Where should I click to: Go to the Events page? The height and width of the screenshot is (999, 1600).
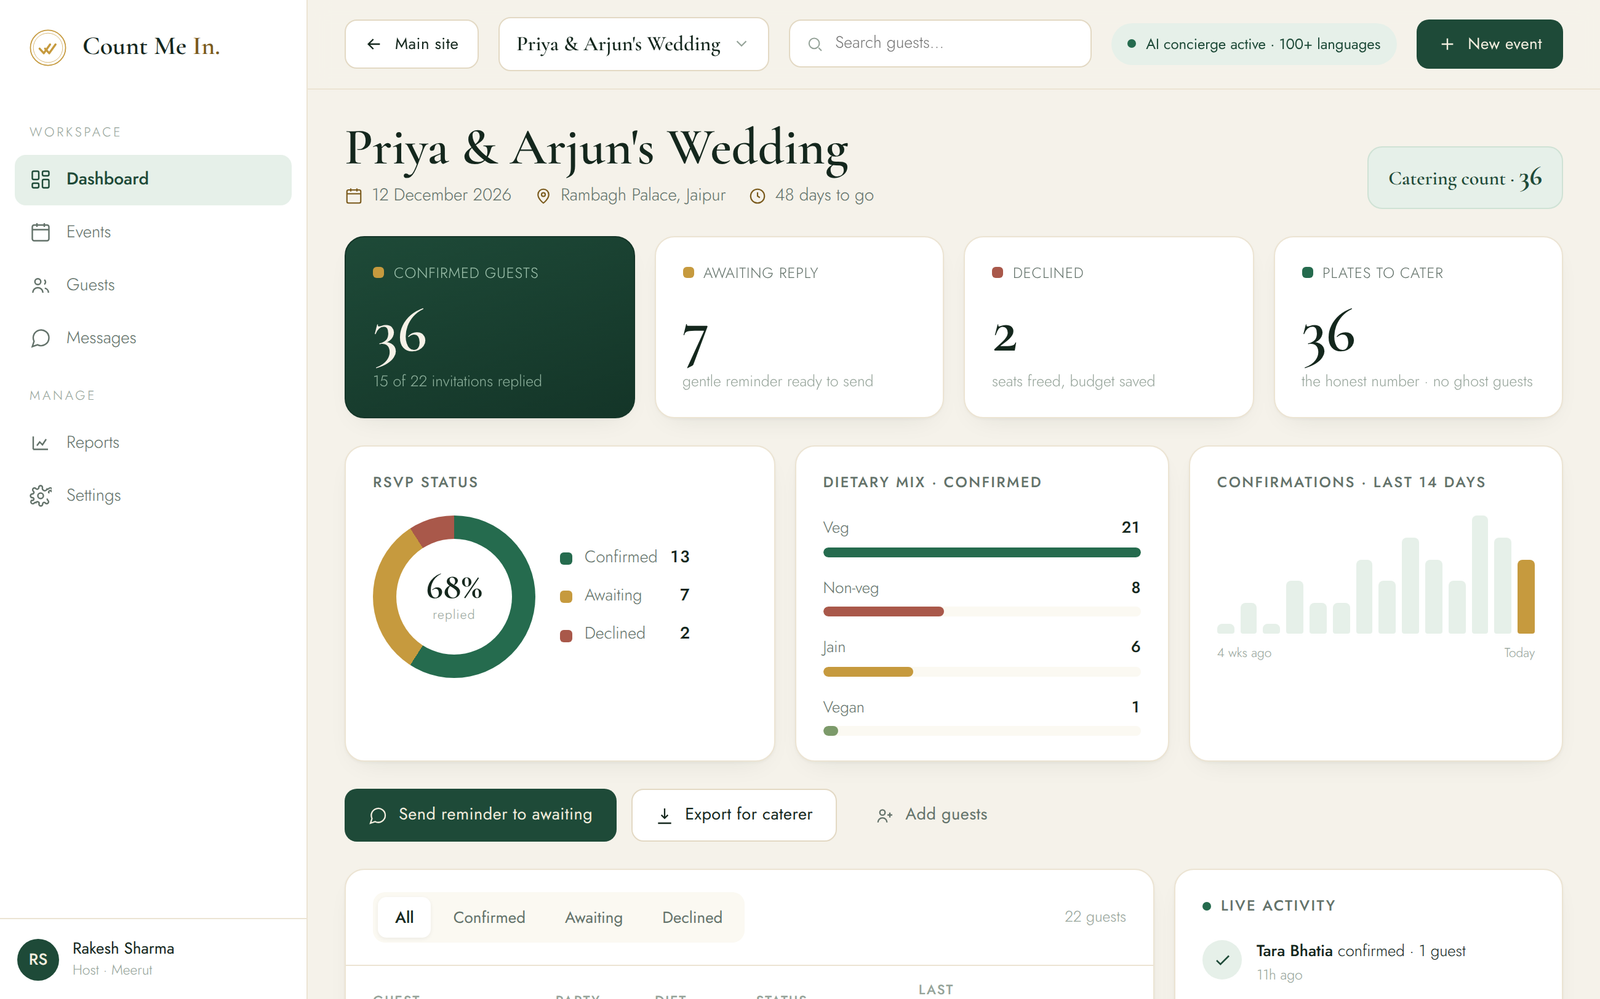[x=153, y=232]
